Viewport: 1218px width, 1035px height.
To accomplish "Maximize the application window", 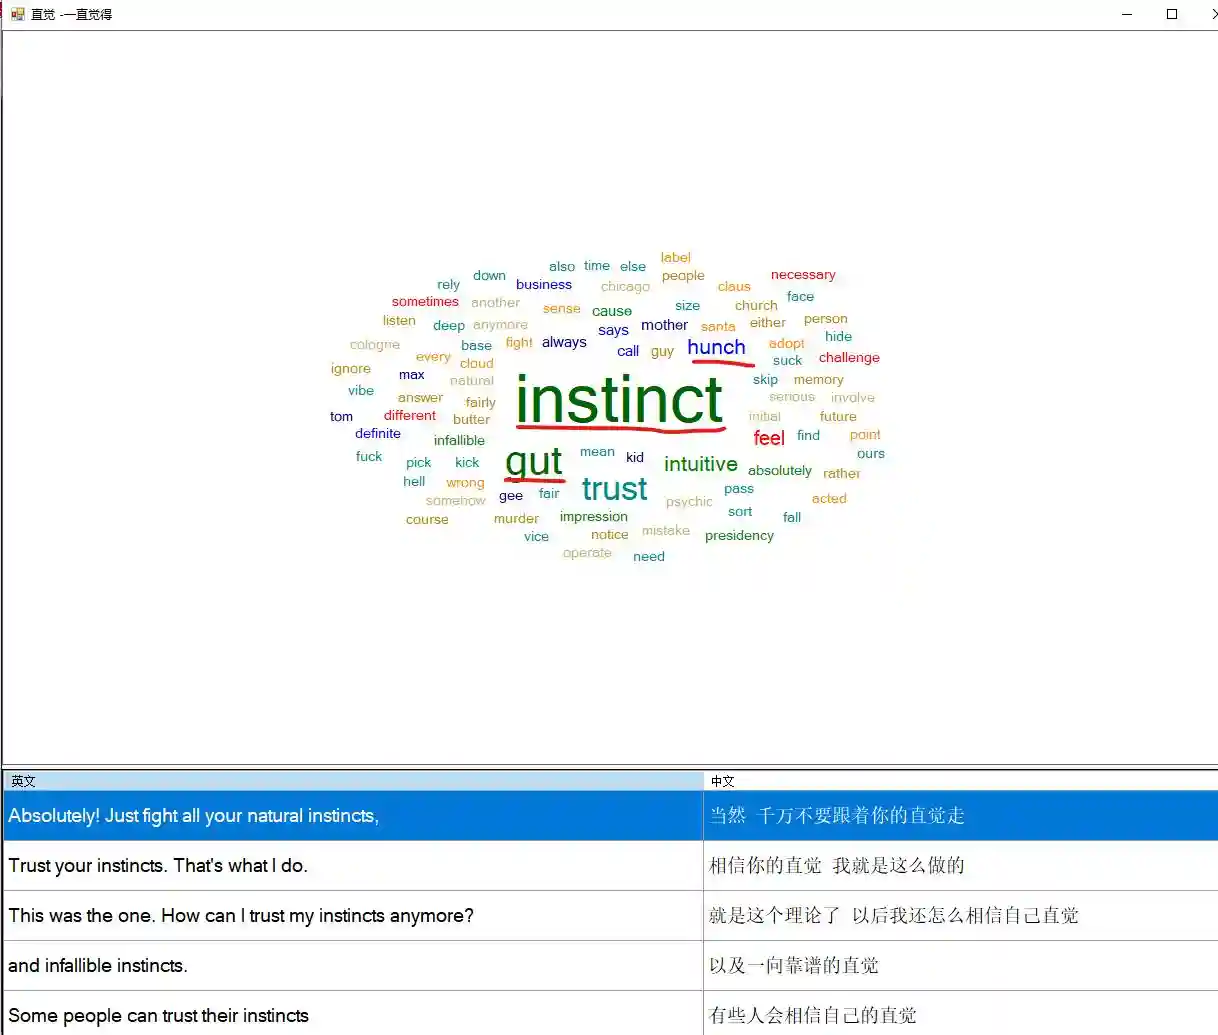I will (1172, 14).
